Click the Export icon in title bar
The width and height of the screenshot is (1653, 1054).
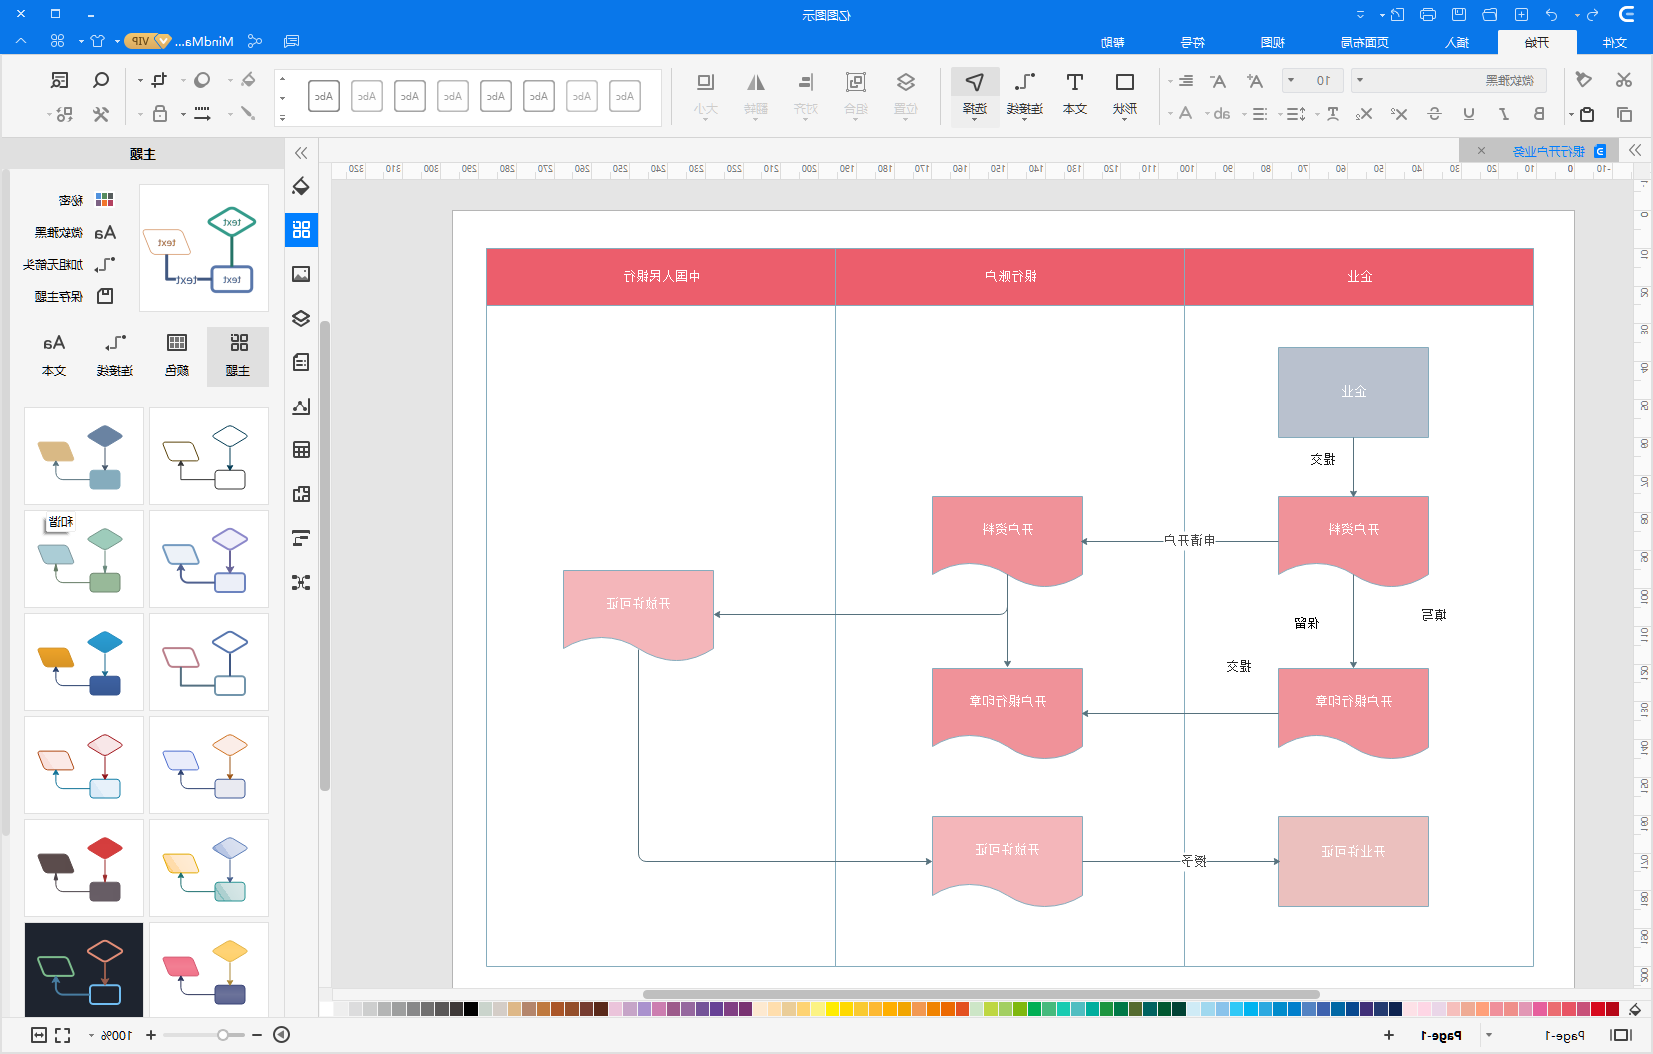click(x=1398, y=15)
